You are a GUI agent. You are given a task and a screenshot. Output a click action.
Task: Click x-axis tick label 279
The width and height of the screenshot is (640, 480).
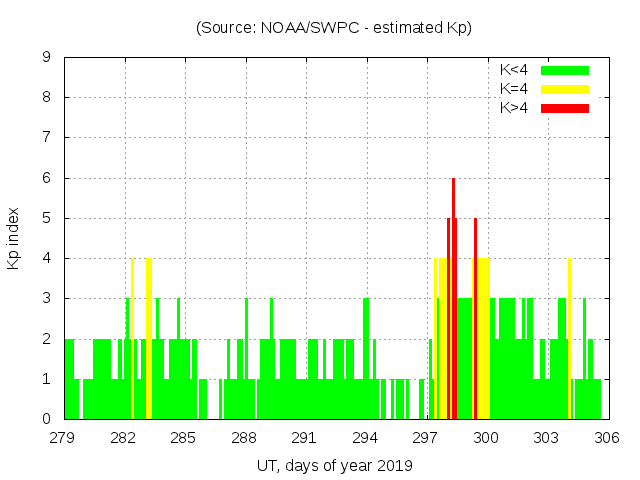point(64,438)
